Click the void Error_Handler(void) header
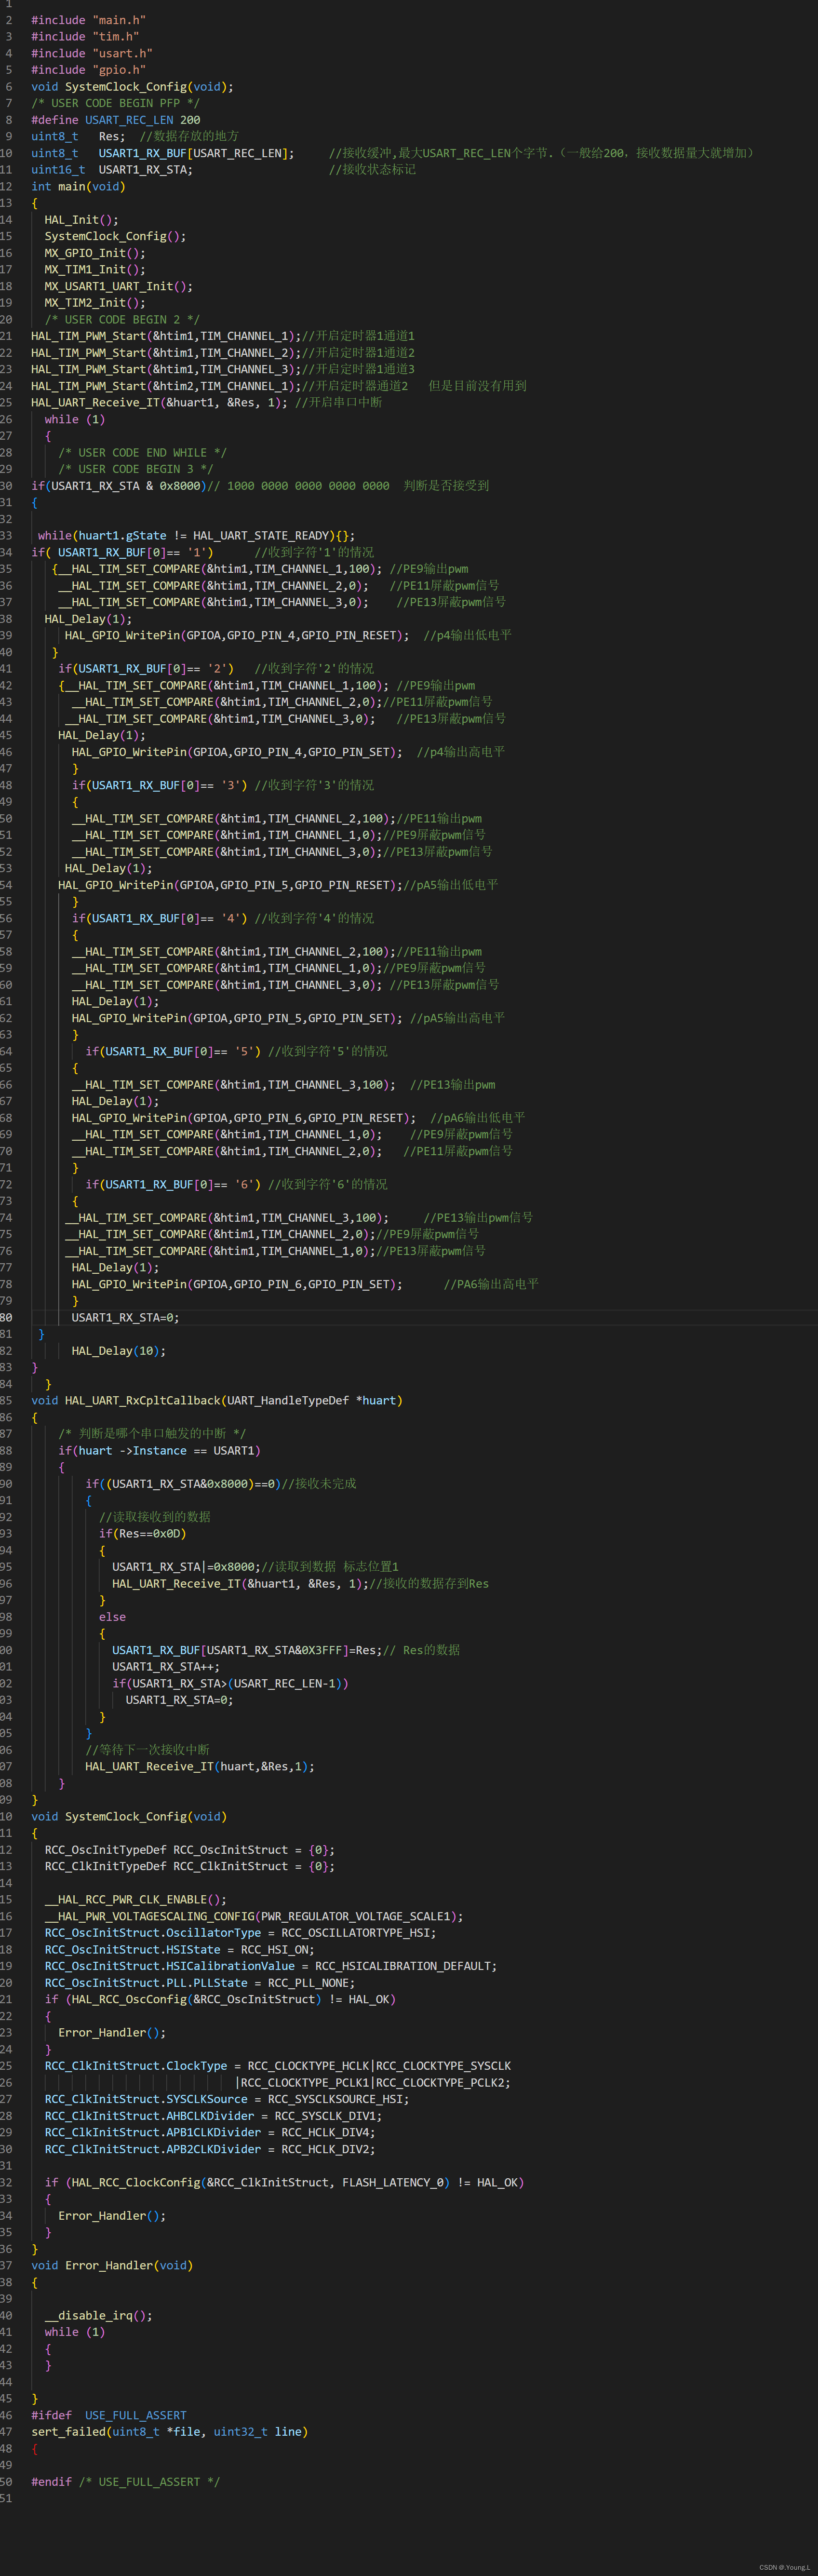818x2576 pixels. [112, 2266]
